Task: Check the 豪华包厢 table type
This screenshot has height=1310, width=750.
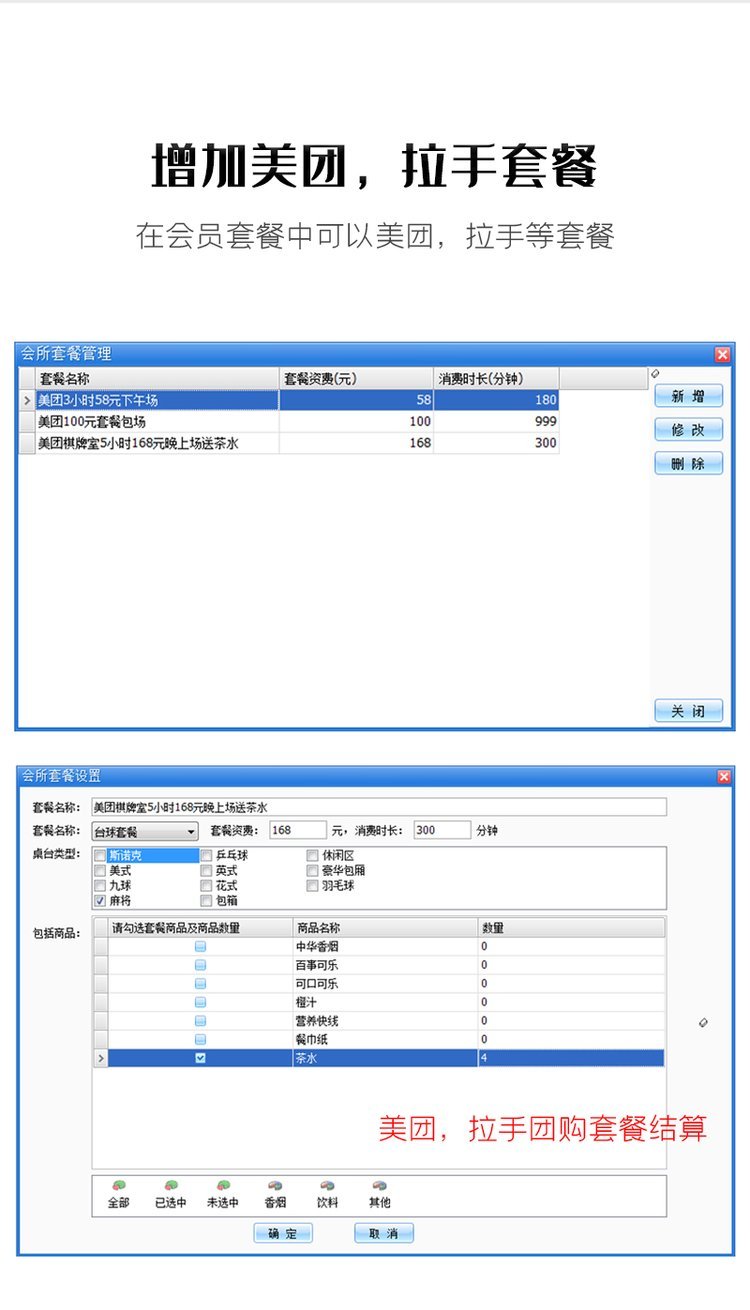Action: (313, 871)
